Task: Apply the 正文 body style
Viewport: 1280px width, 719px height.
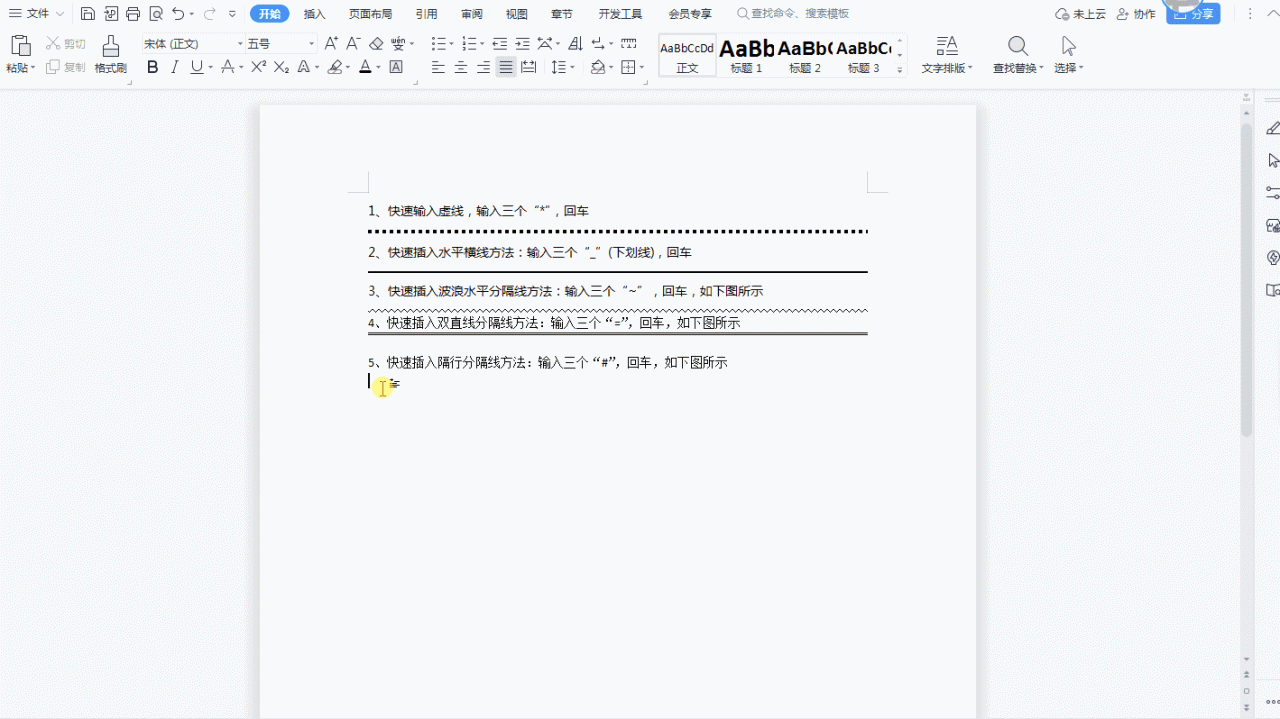Action: pyautogui.click(x=687, y=55)
